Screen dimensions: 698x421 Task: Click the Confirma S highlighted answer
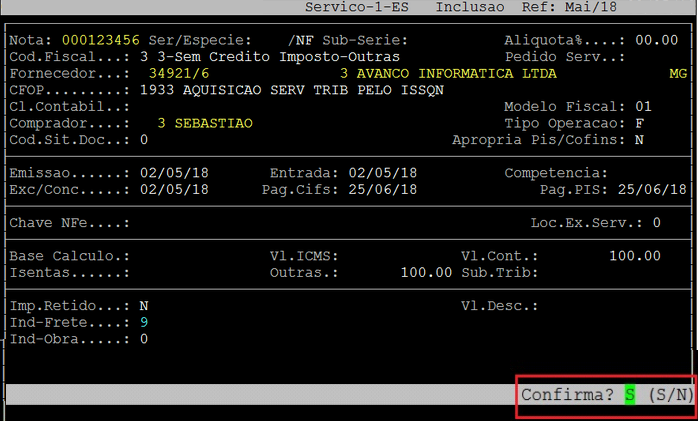click(x=630, y=395)
